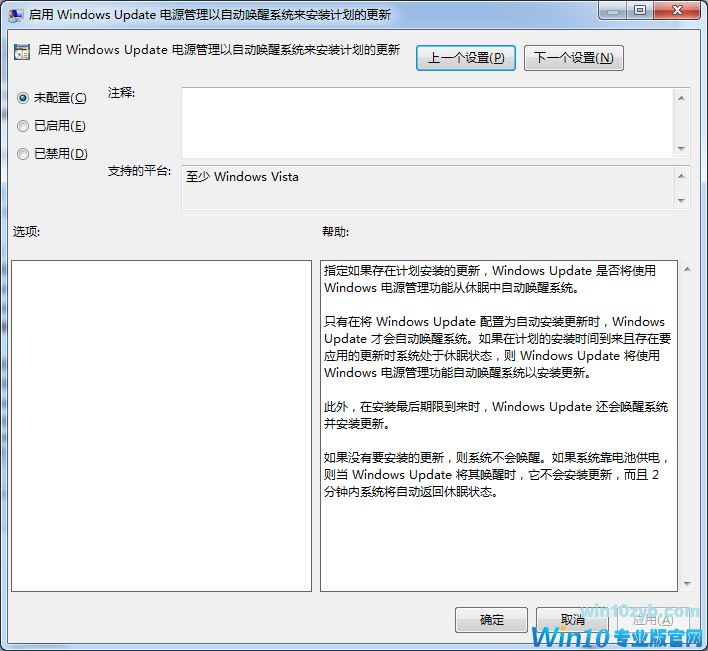
Task: Click down arrow in 支持的平台 scrollbar
Action: click(681, 200)
